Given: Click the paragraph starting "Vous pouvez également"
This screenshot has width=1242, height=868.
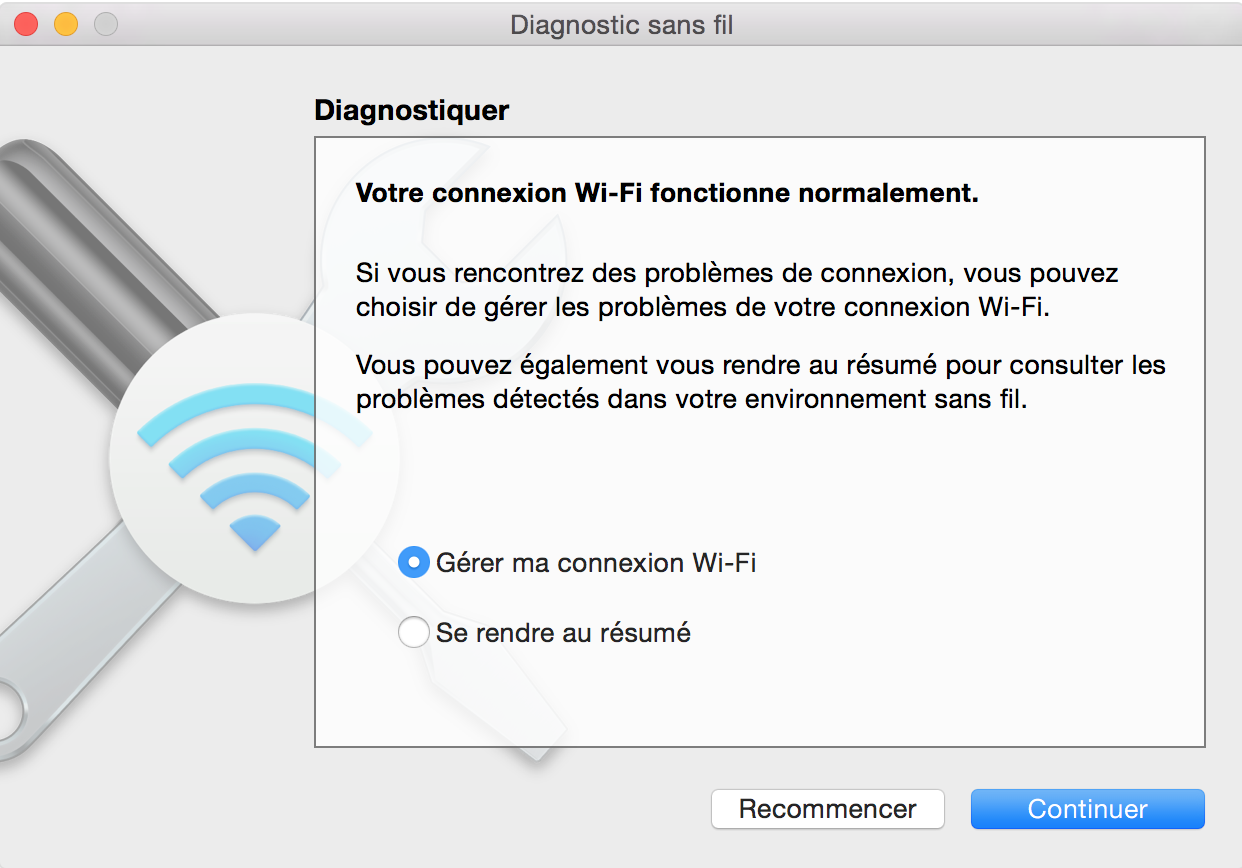Looking at the screenshot, I should (x=761, y=382).
